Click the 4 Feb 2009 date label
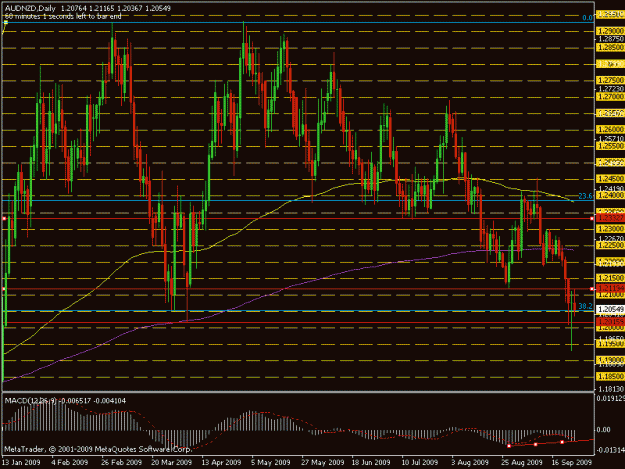Viewport: 625px width, 469px height. click(x=70, y=462)
